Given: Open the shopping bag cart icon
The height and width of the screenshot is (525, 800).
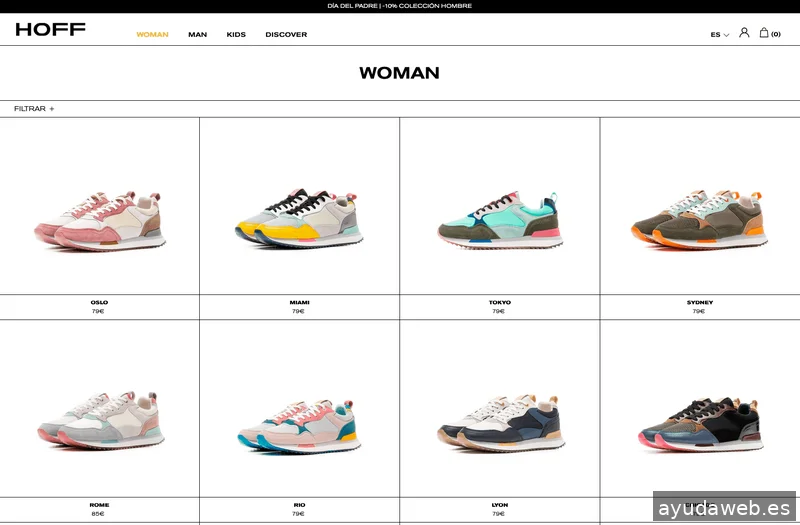Looking at the screenshot, I should click(x=765, y=33).
